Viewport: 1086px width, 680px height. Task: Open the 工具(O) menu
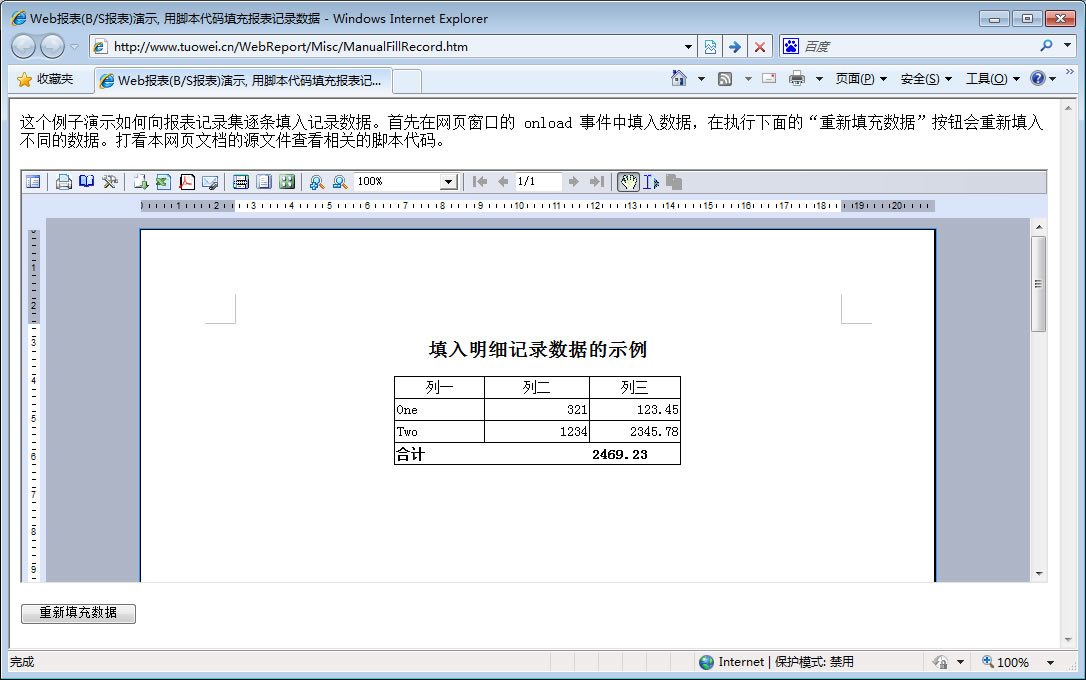tap(992, 79)
